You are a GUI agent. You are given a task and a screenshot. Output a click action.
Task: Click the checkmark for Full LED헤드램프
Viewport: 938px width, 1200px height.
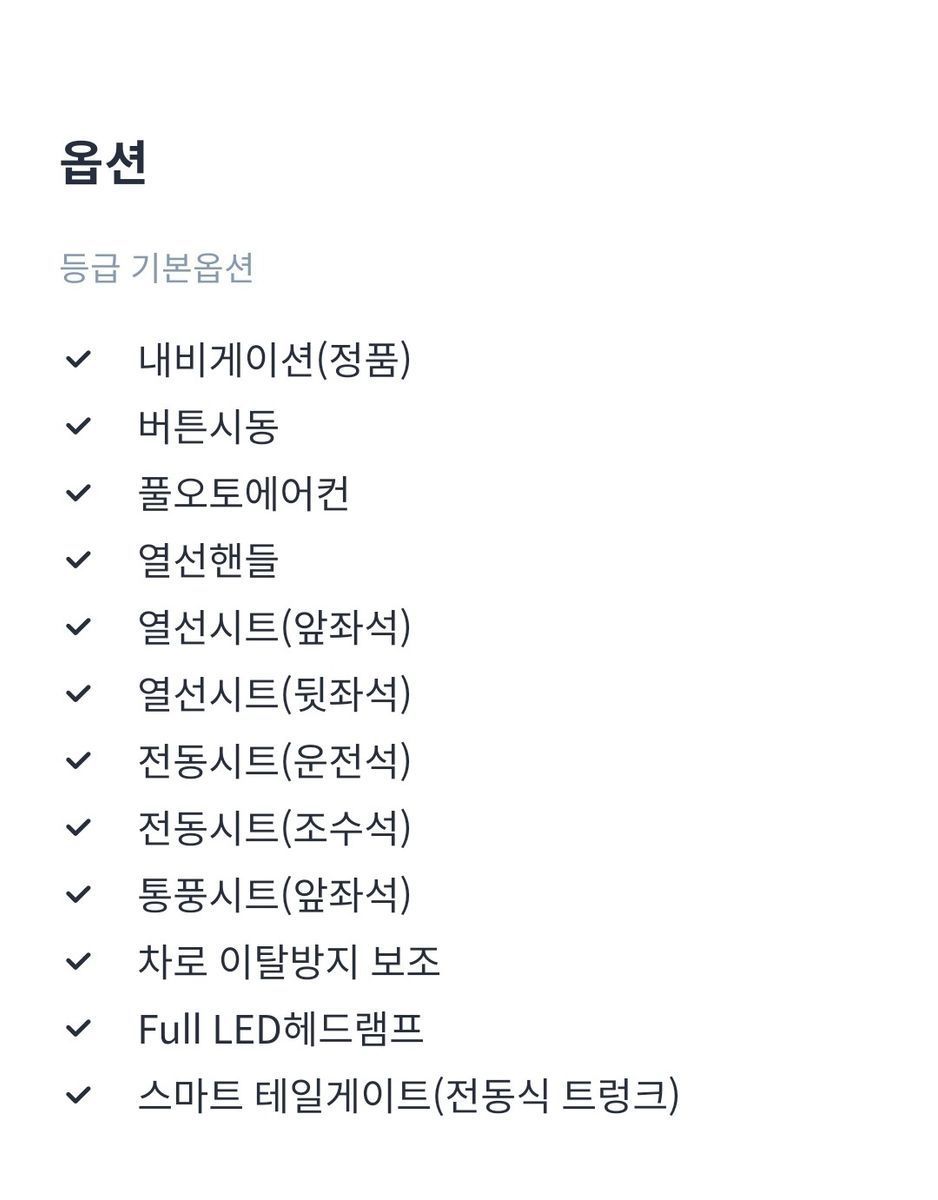tap(78, 1029)
